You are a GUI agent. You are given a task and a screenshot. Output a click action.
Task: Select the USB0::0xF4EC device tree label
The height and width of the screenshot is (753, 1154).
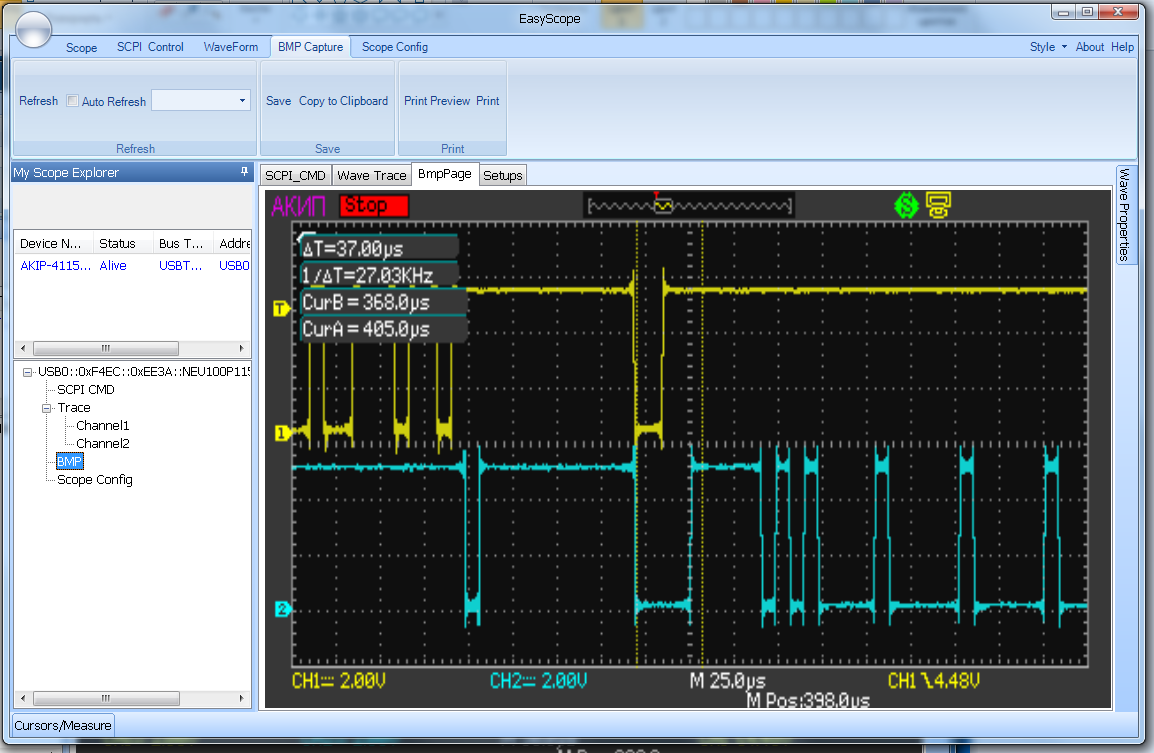[x=144, y=372]
